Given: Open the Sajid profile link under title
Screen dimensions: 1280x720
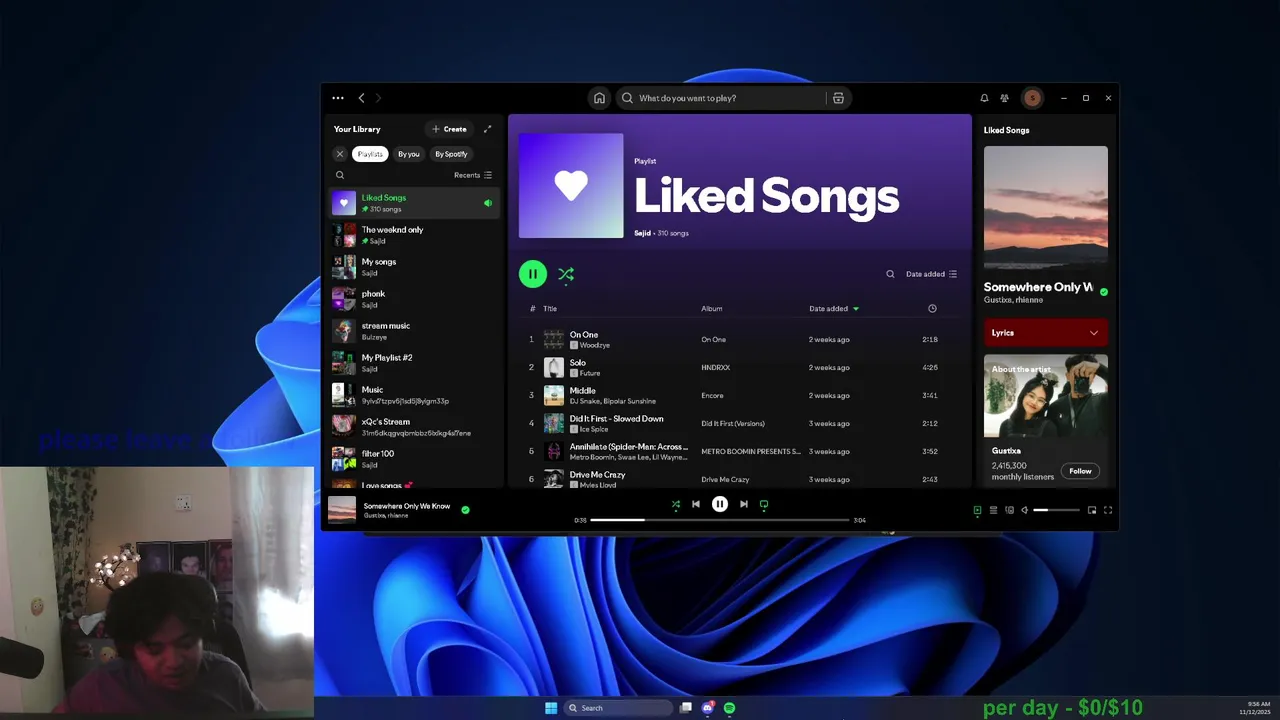Looking at the screenshot, I should 642,233.
